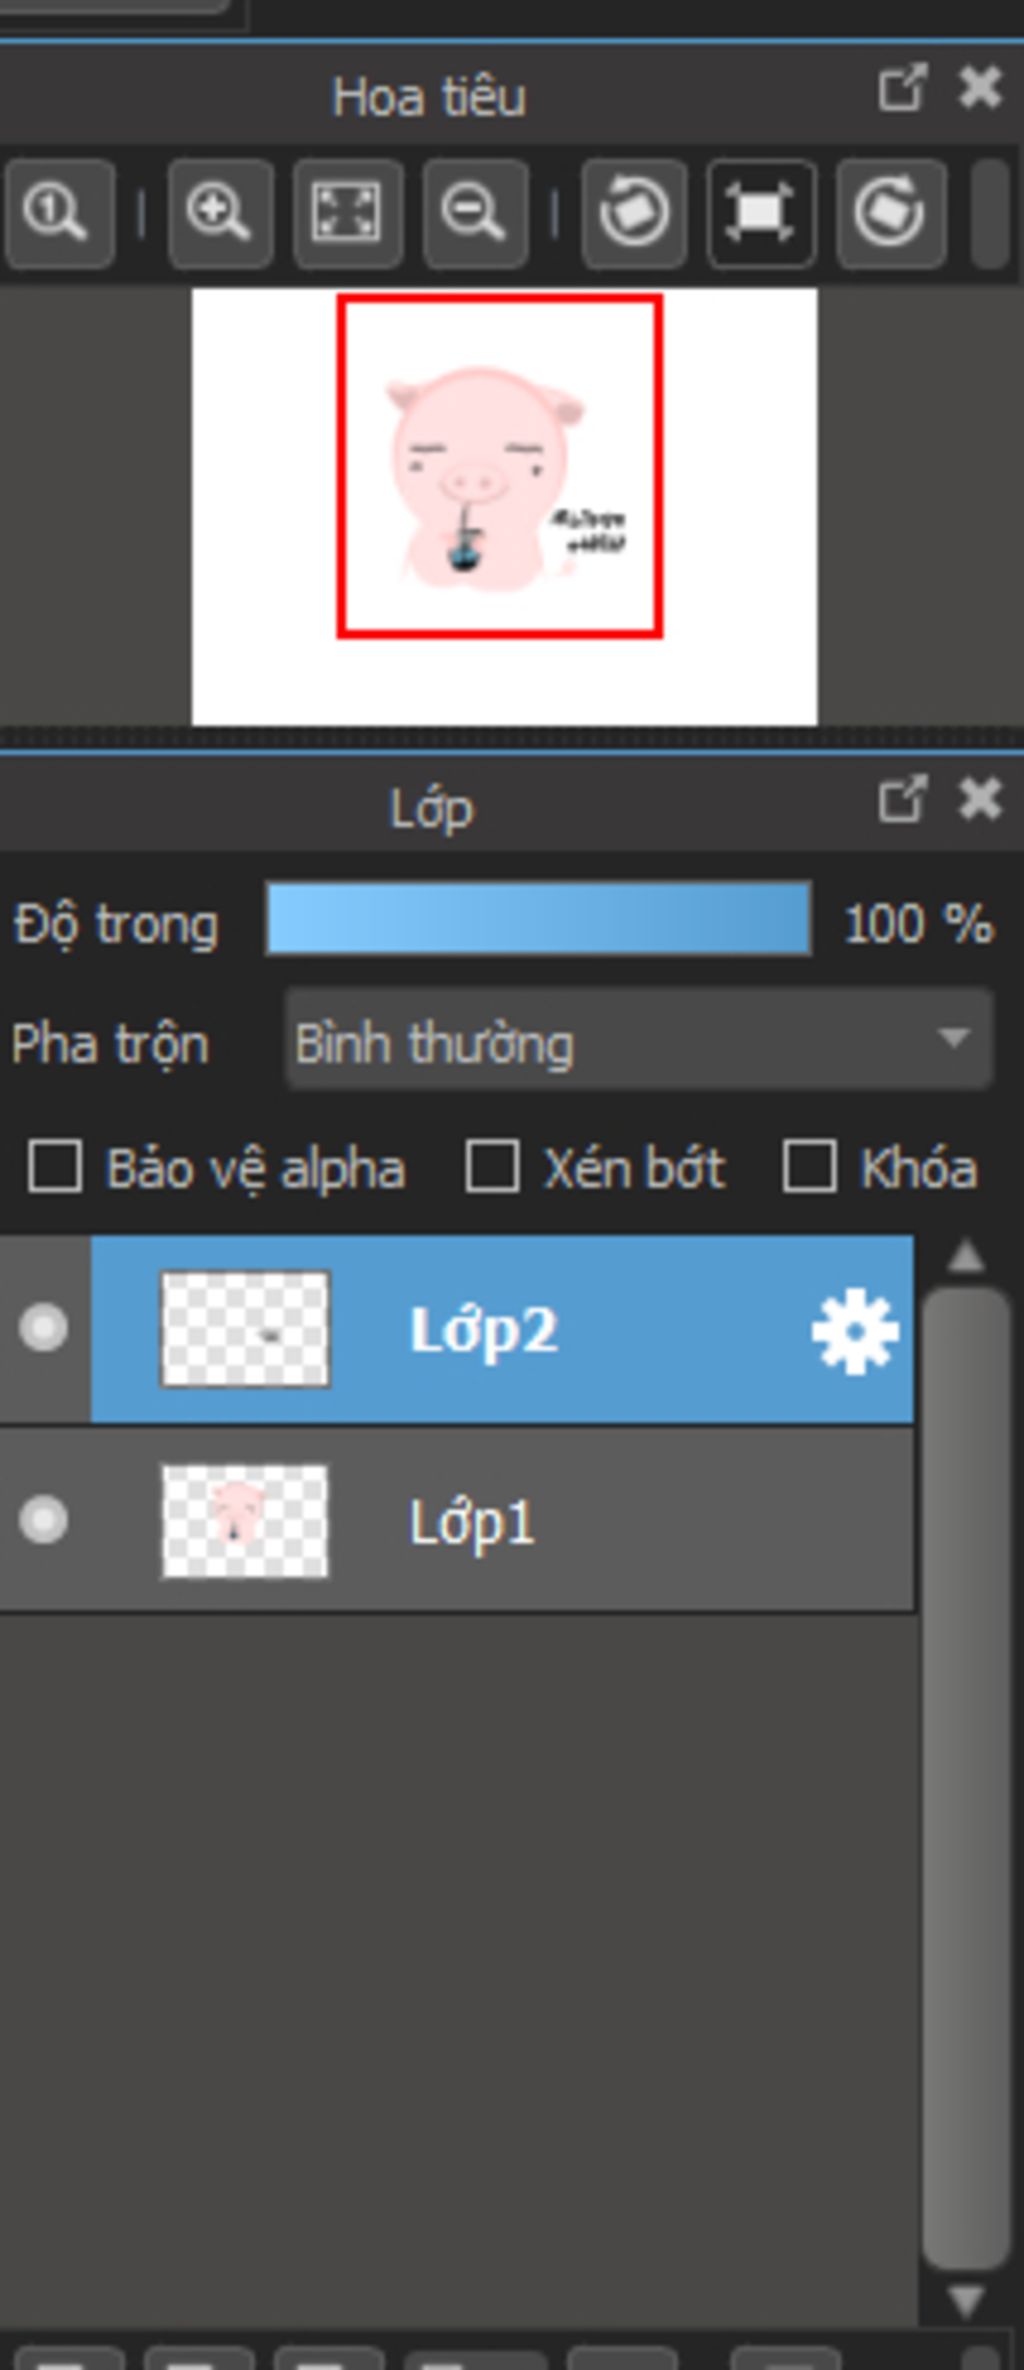Select the Lớp1 layer
This screenshot has height=2370, width=1024.
pyautogui.click(x=600, y=1521)
